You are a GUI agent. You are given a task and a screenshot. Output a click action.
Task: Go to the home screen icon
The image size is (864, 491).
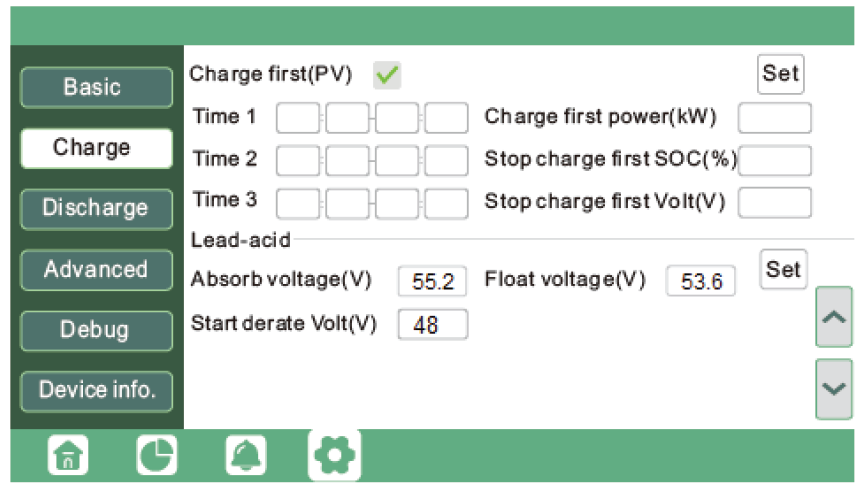69,457
